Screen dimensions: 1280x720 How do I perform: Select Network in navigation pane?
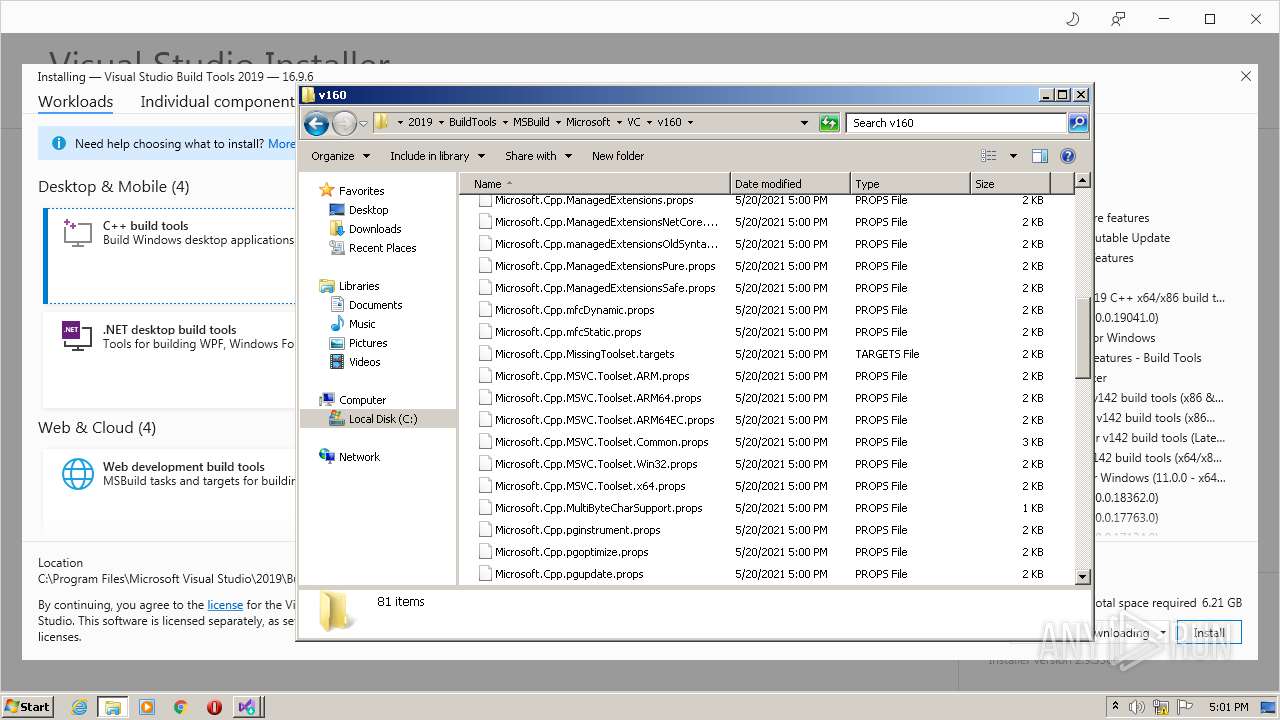359,457
